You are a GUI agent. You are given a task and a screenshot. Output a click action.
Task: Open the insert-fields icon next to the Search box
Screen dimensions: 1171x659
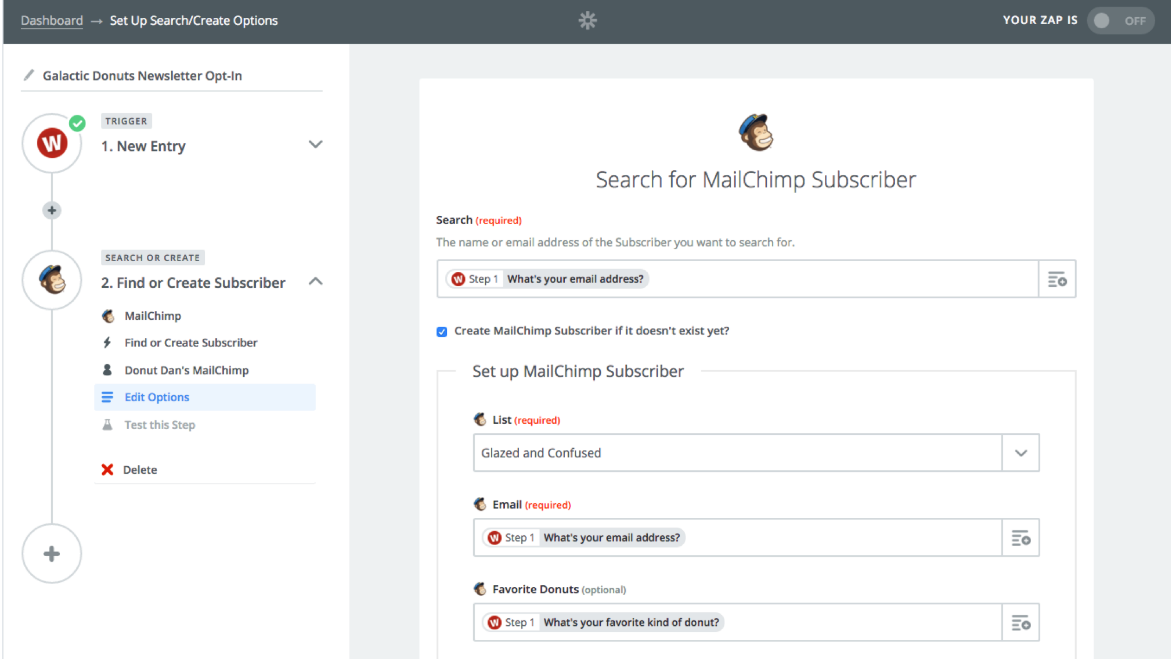(x=1057, y=278)
